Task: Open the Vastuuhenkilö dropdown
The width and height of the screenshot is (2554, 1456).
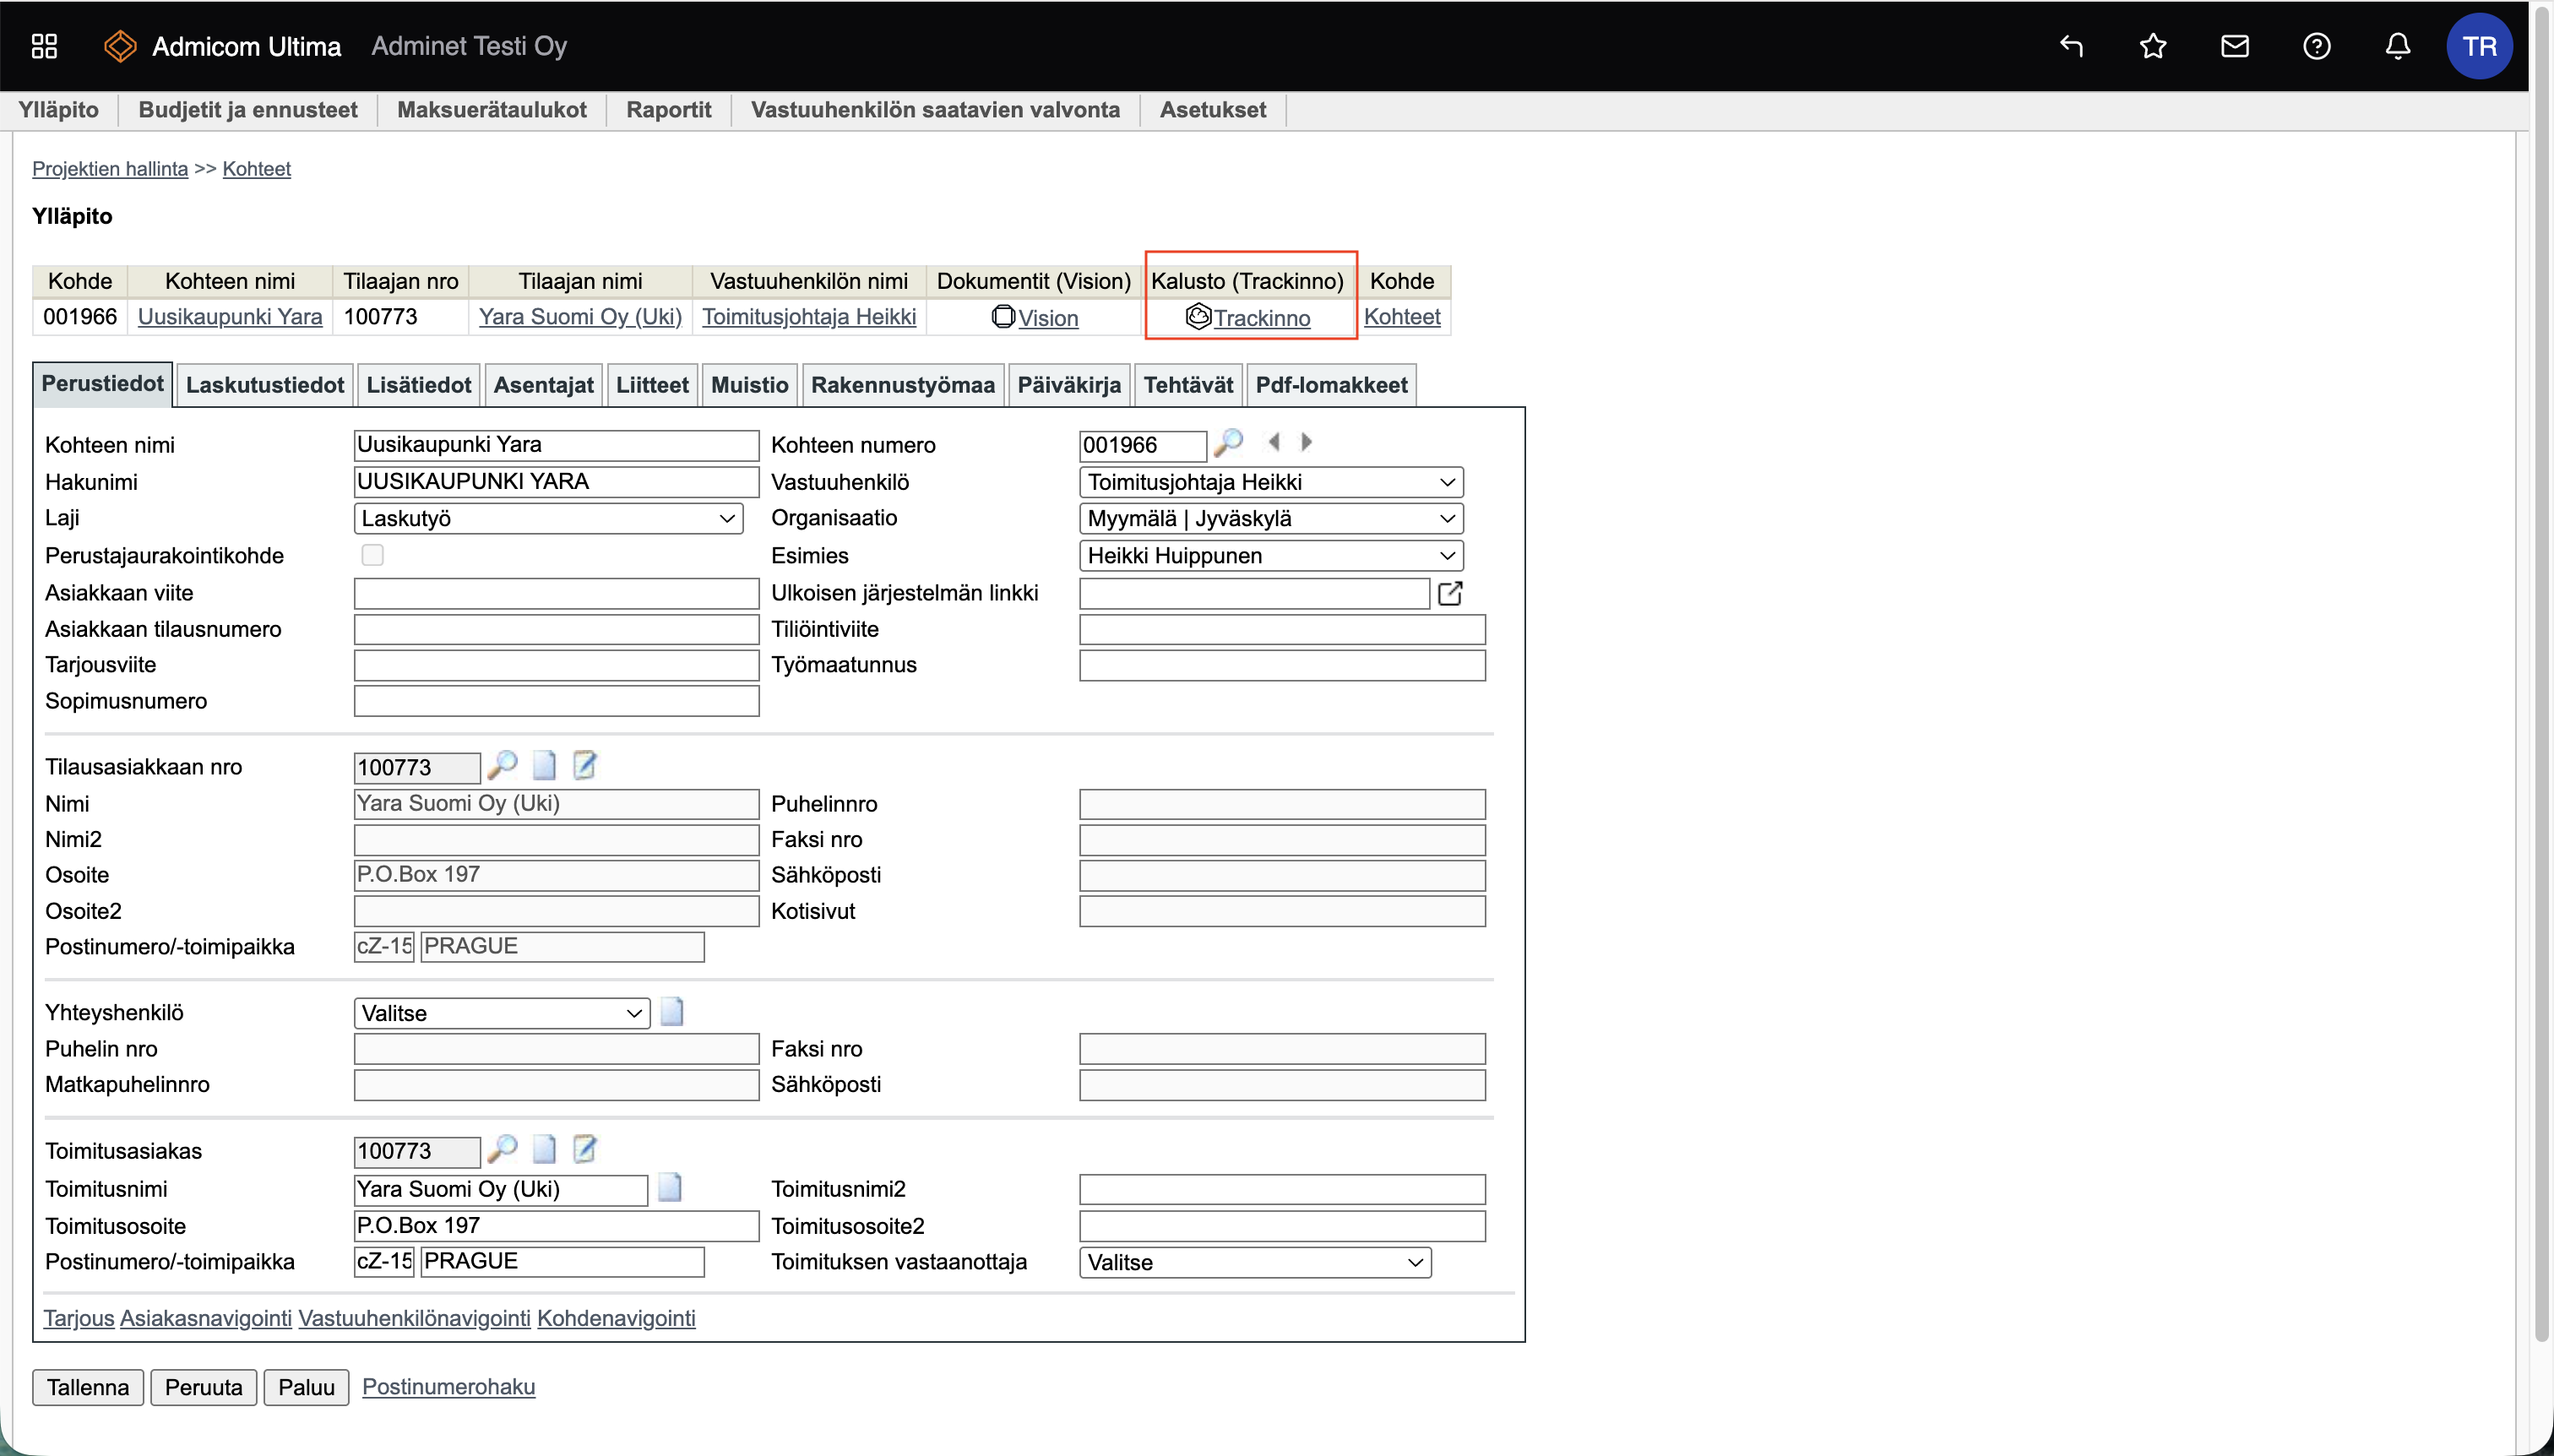Action: (x=1270, y=482)
